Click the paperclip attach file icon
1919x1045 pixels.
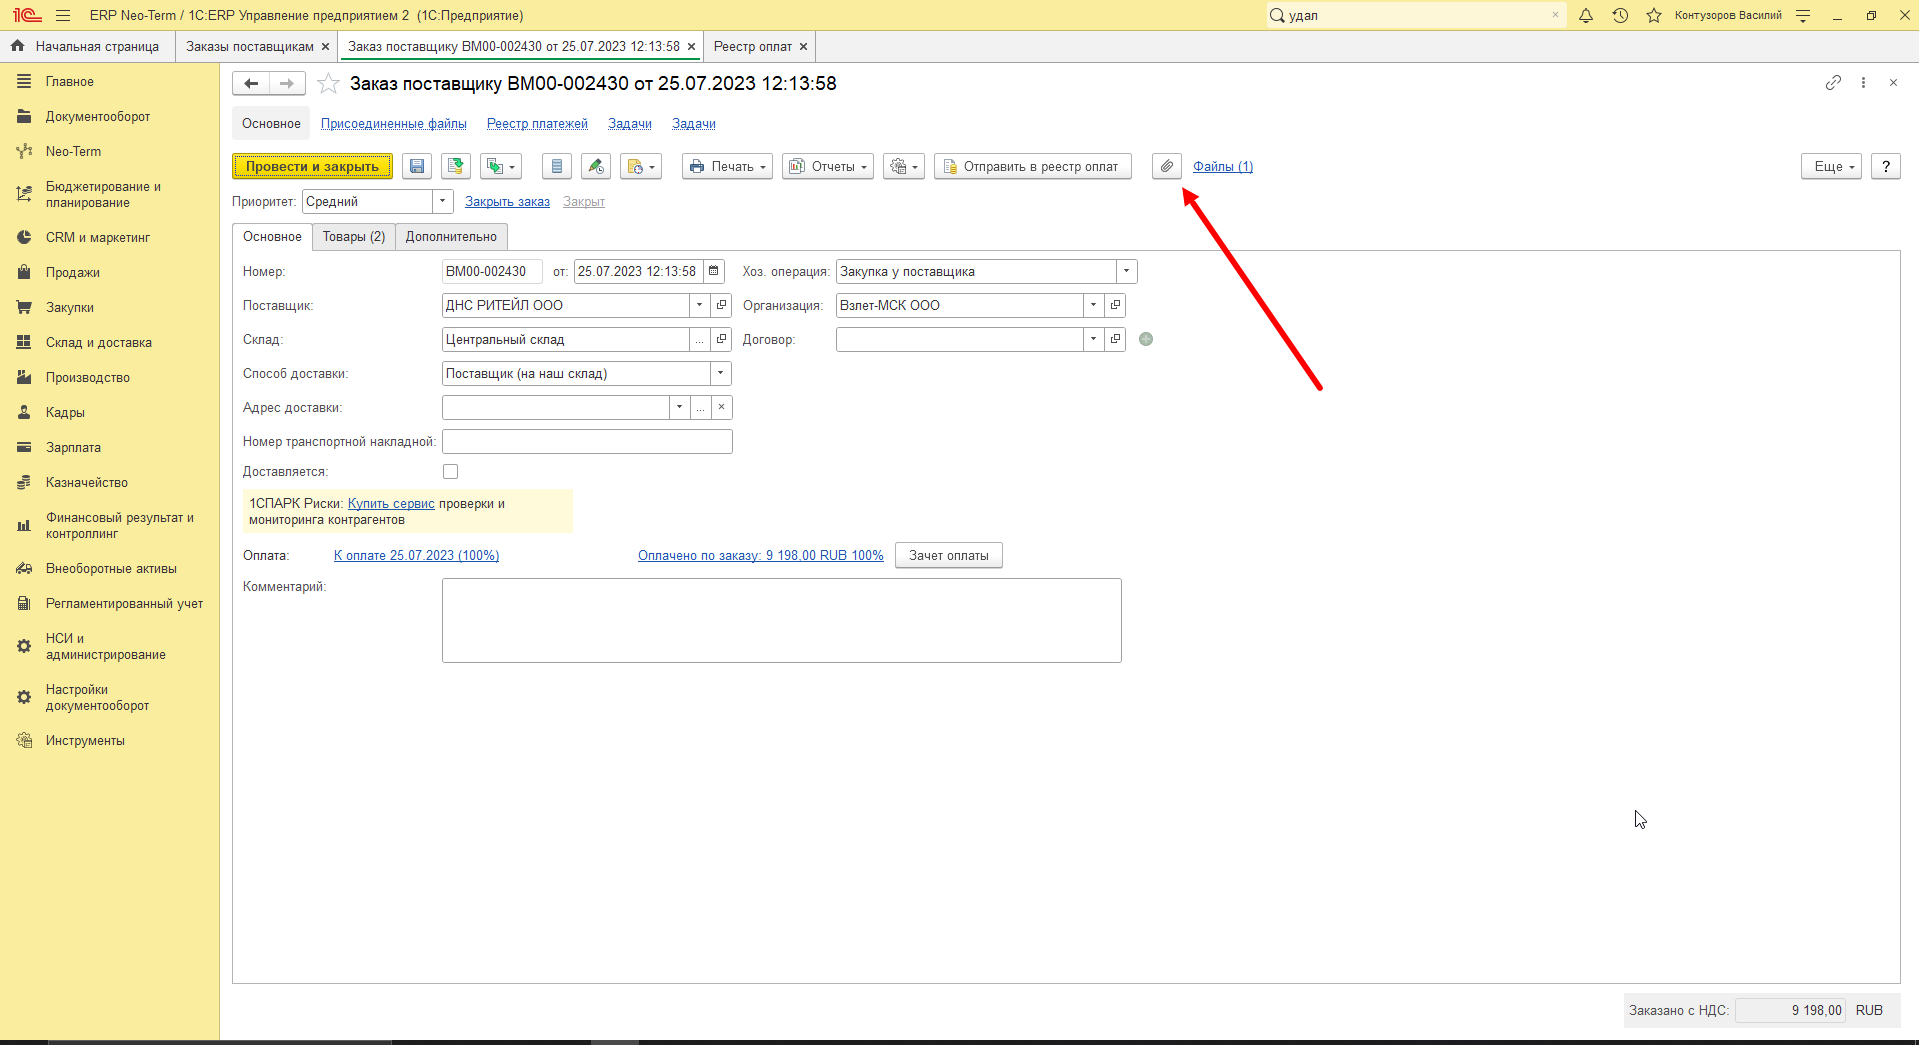click(1167, 167)
